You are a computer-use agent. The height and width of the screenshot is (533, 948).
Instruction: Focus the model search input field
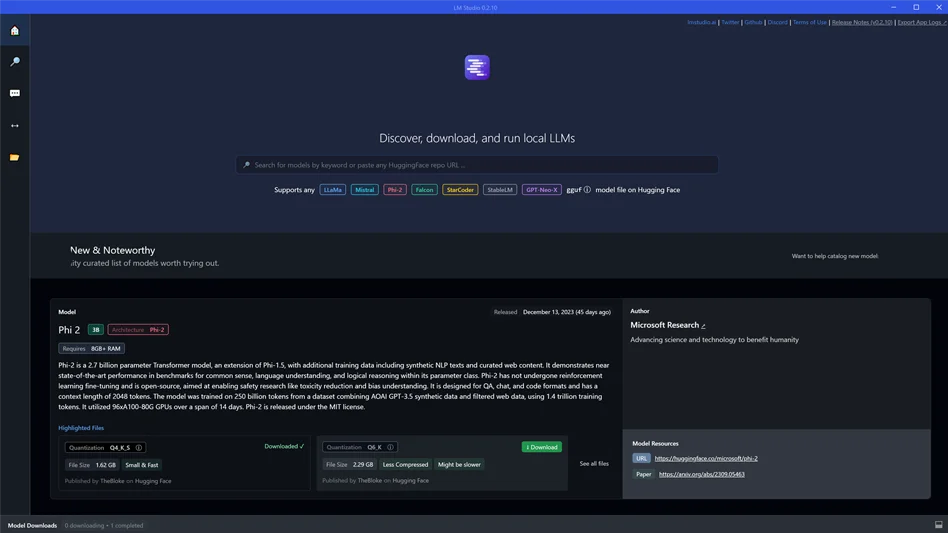[477, 165]
